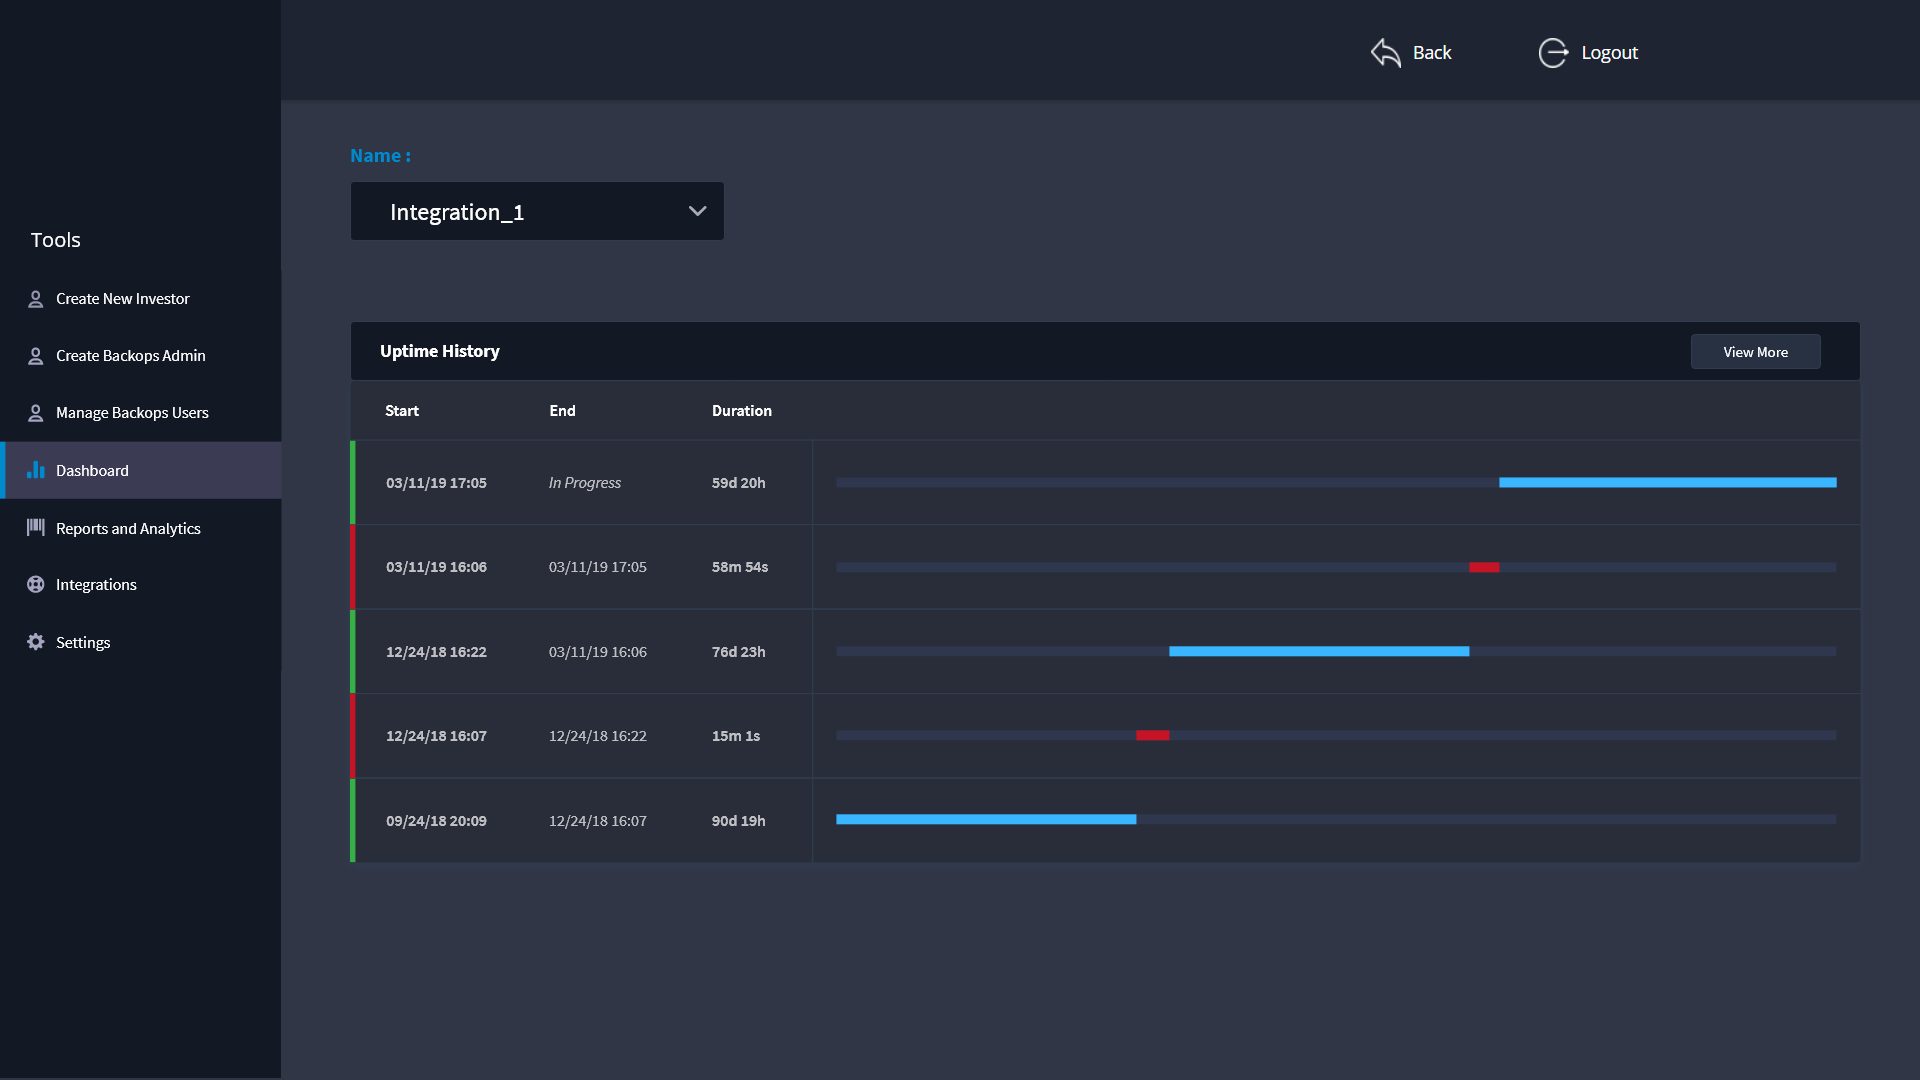1920x1080 pixels.
Task: Go to Integrations in the sidebar
Action: click(x=96, y=585)
